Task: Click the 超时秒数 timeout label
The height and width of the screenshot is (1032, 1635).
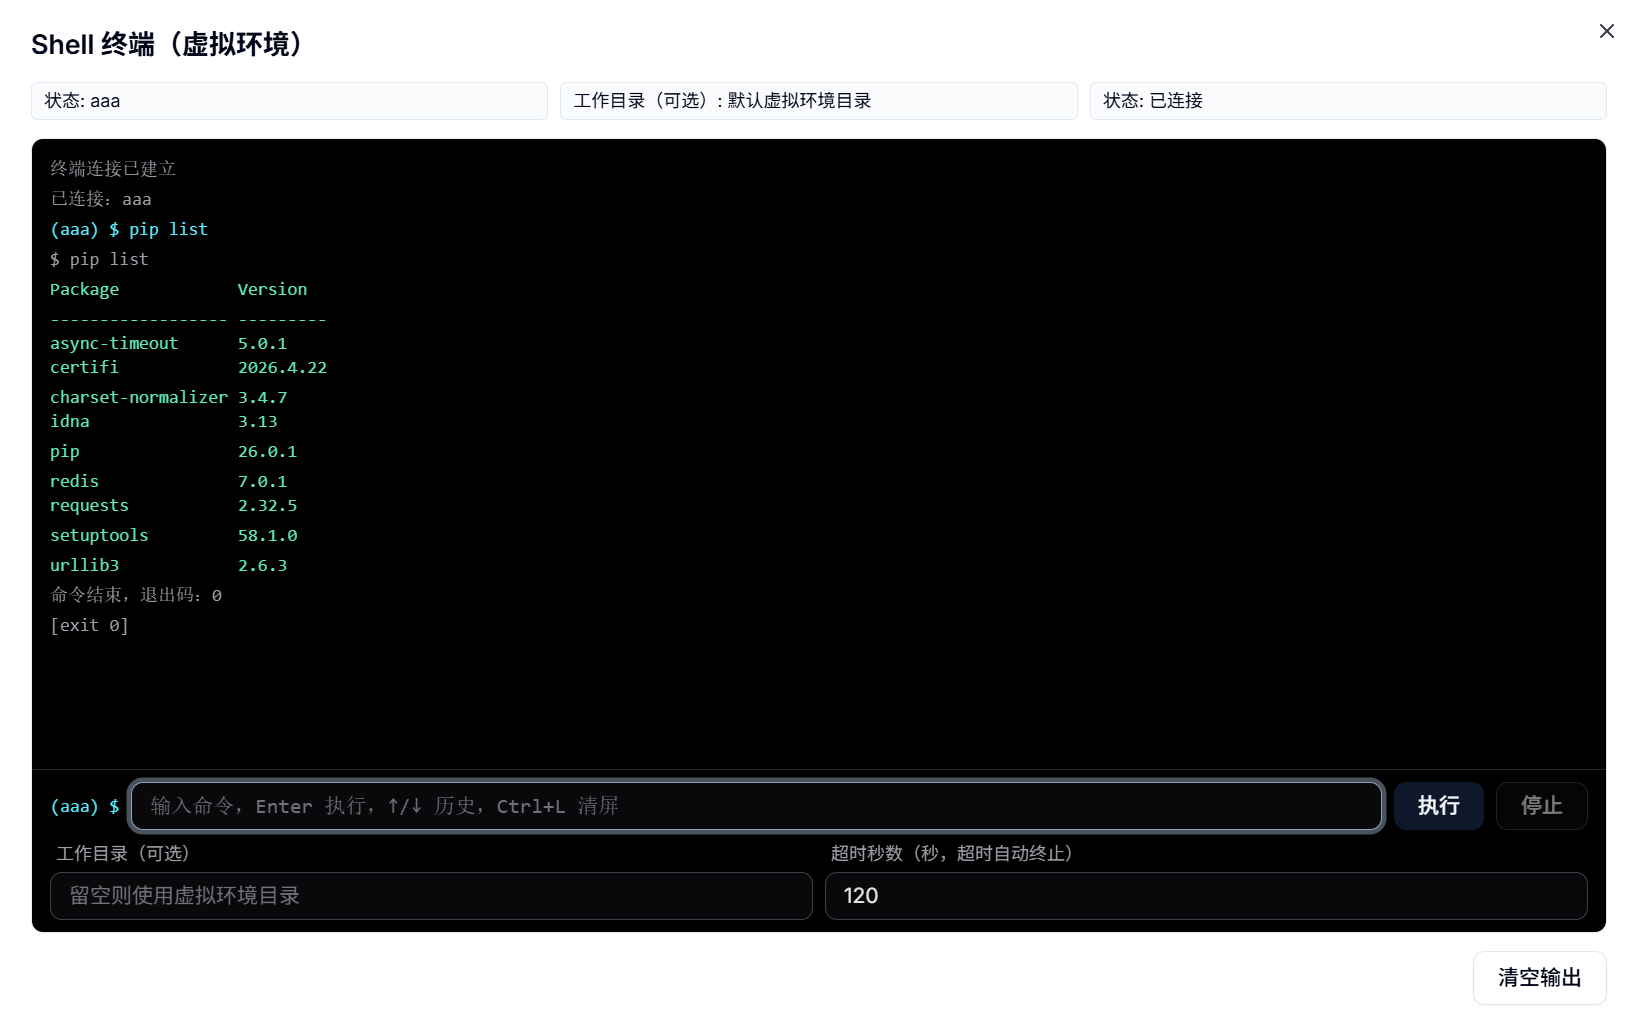Action: coord(952,853)
